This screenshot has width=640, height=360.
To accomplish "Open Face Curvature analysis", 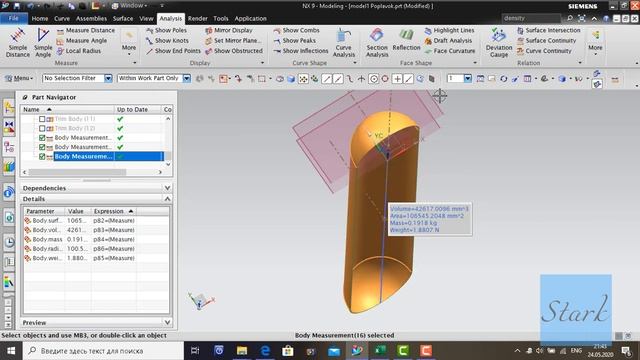I will point(450,51).
